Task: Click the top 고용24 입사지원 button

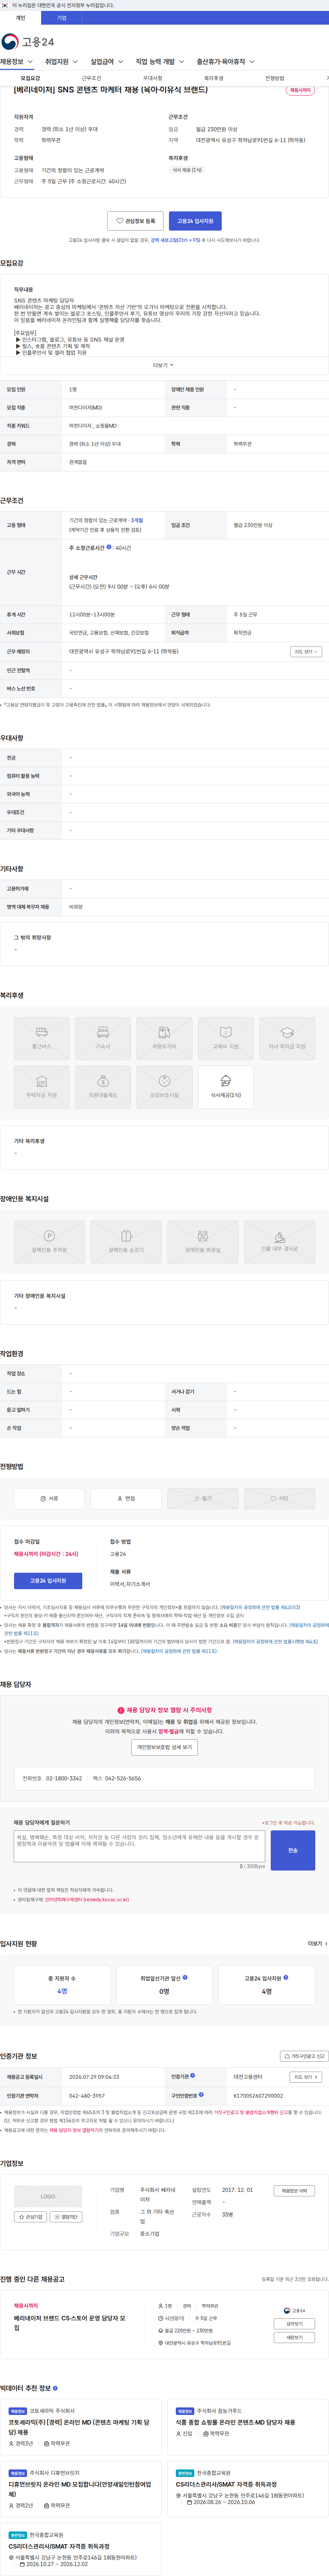Action: [195, 221]
